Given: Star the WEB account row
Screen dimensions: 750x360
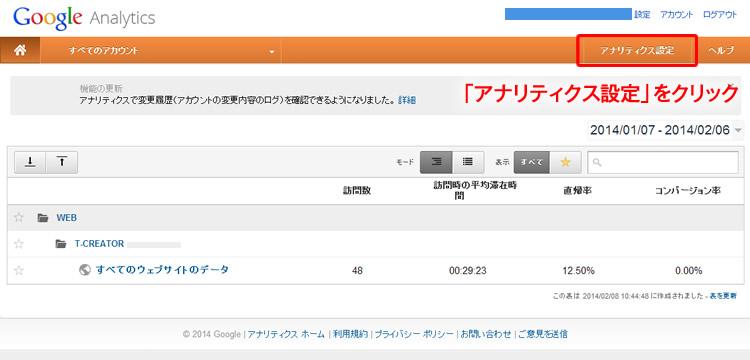Looking at the screenshot, I should tap(19, 218).
